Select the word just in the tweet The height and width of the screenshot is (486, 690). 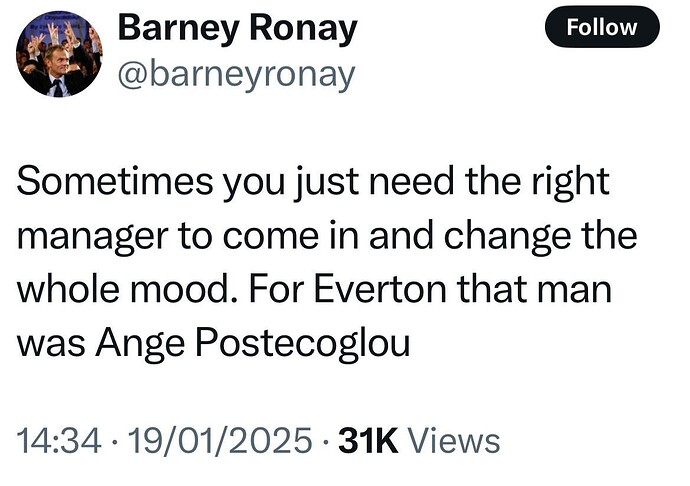[326, 182]
